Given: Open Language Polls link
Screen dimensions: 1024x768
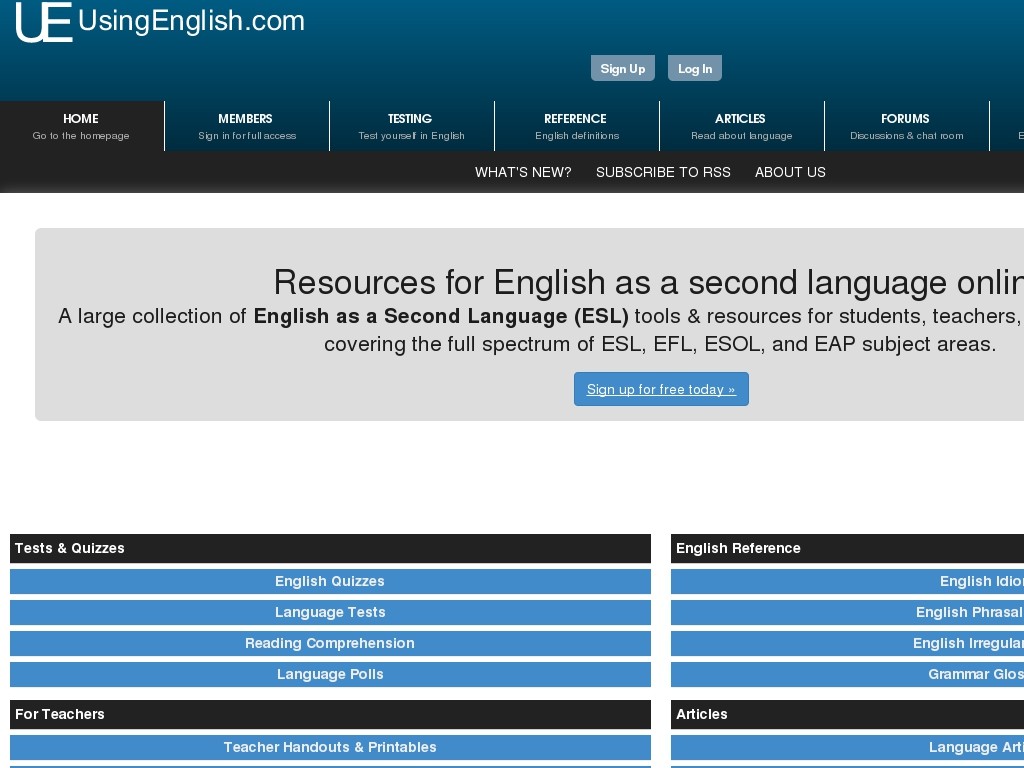Looking at the screenshot, I should [x=330, y=674].
